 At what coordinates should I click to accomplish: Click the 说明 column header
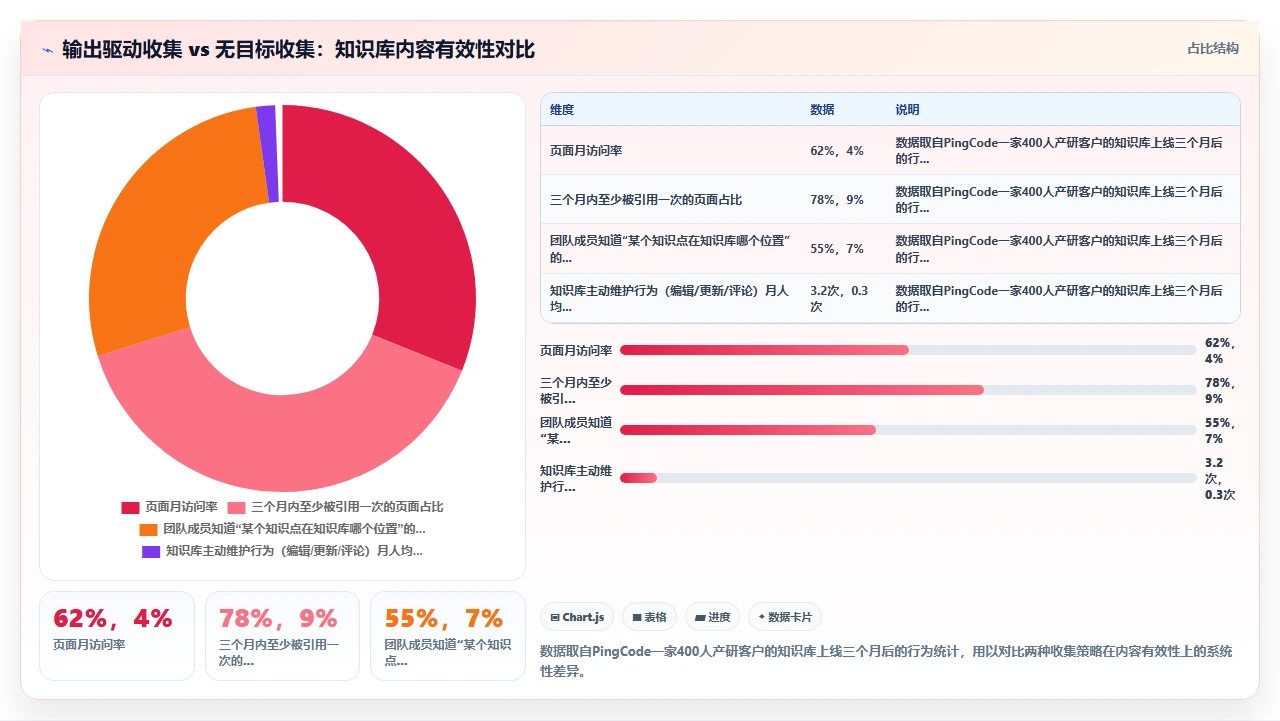[x=907, y=110]
